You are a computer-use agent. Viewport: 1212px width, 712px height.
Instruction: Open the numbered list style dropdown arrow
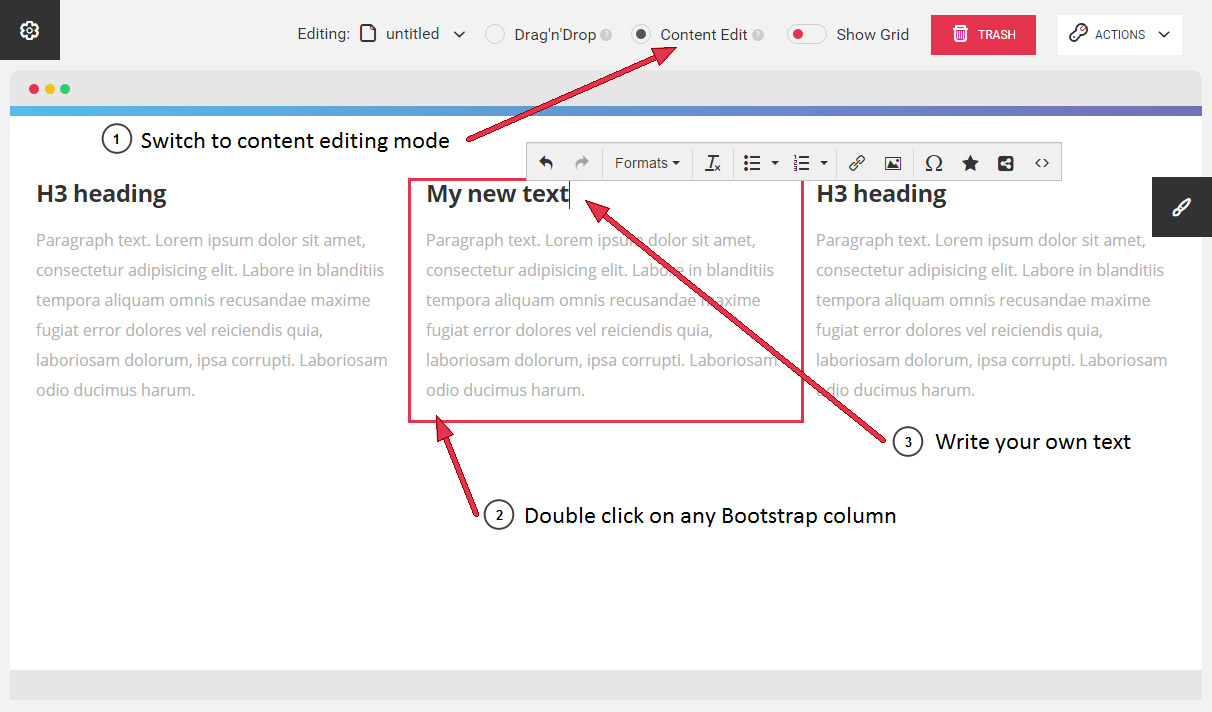pos(824,163)
